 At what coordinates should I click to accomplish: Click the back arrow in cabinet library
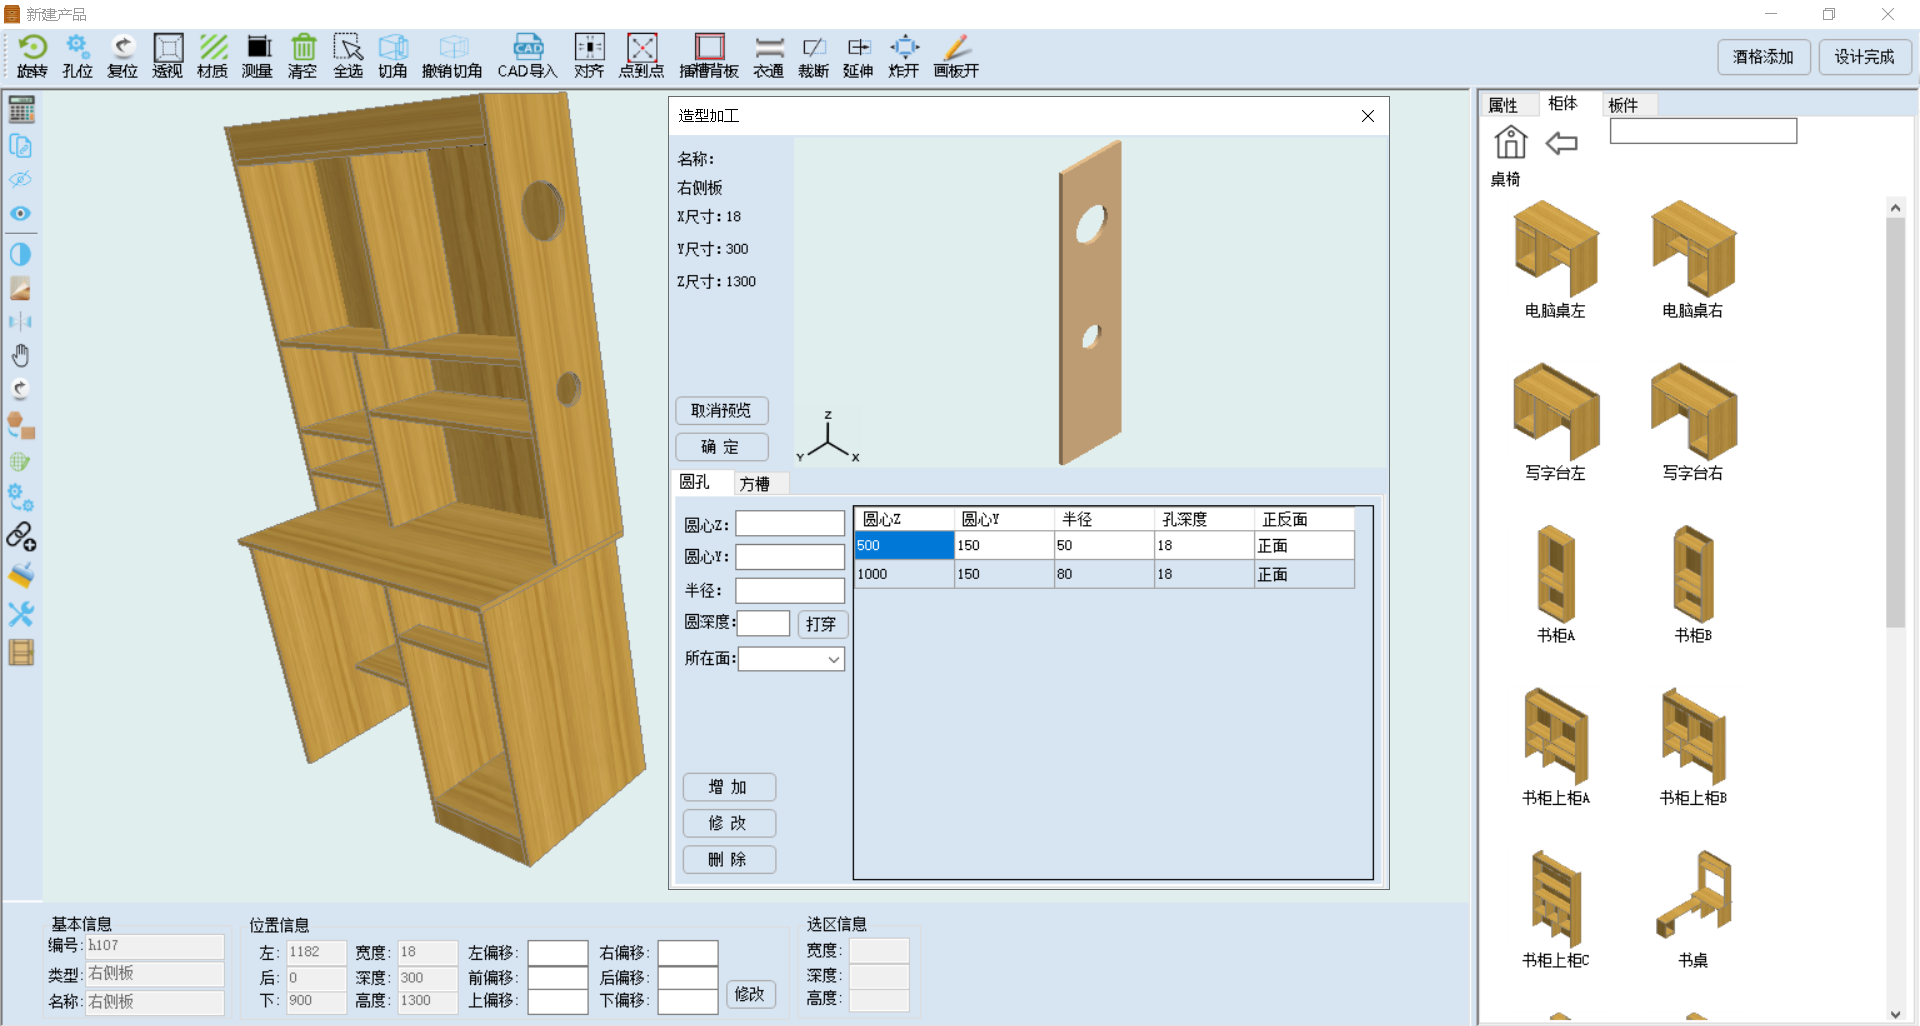click(1561, 144)
